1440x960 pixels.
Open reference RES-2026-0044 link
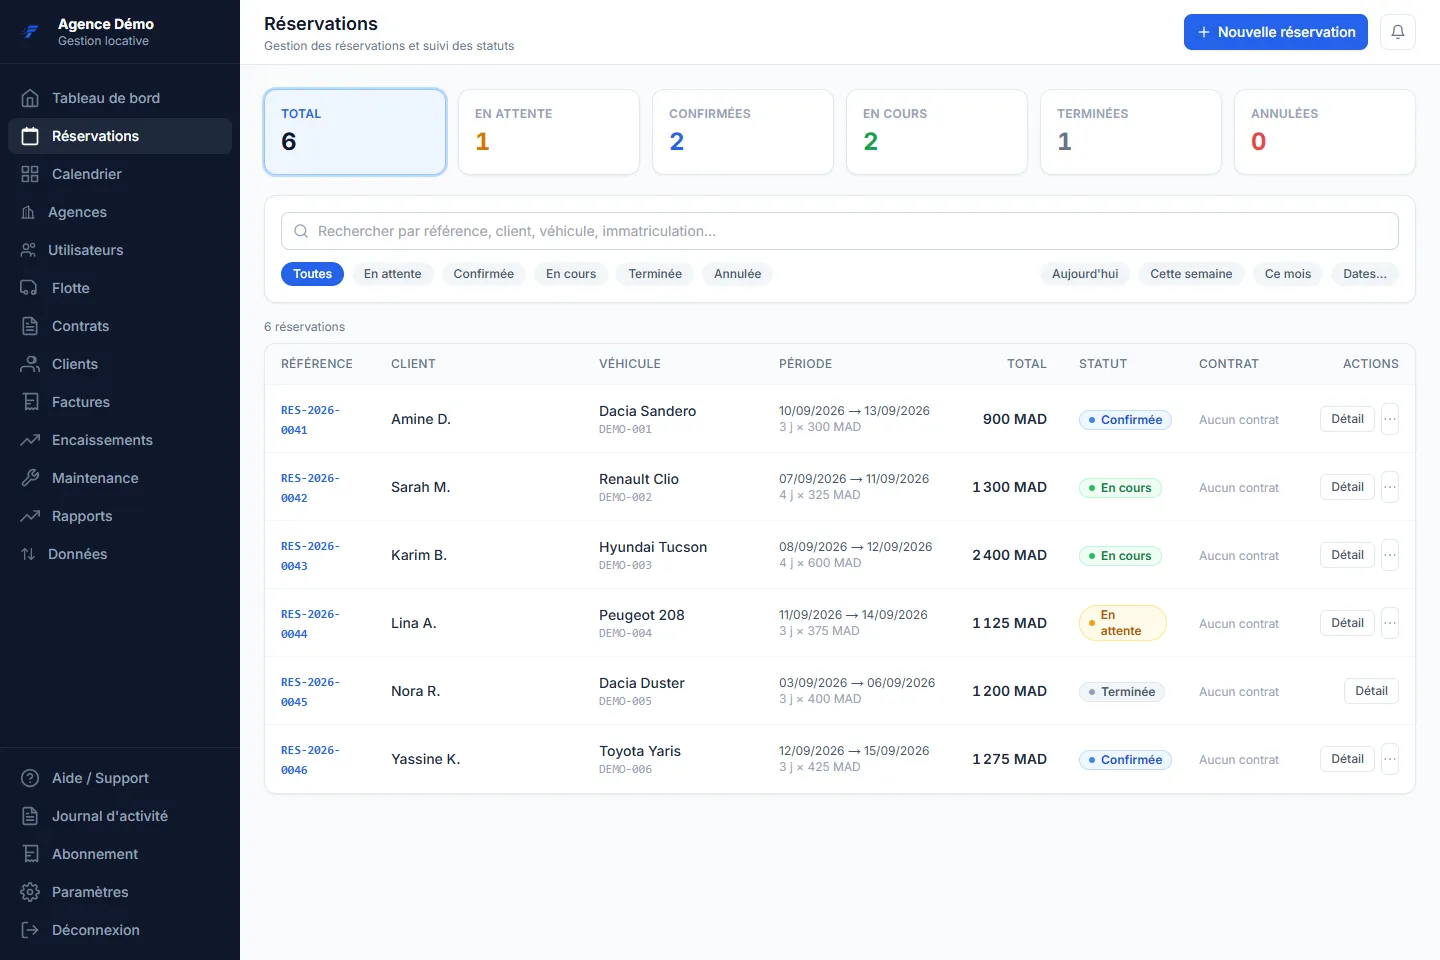[310, 624]
